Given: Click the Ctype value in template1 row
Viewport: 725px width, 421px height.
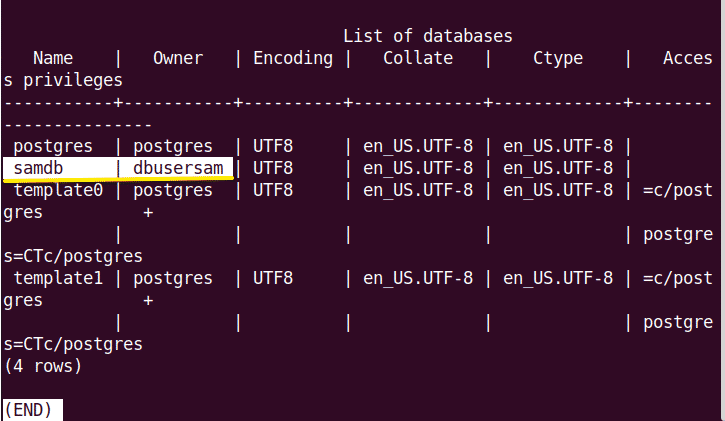Looking at the screenshot, I should pyautogui.click(x=558, y=278).
